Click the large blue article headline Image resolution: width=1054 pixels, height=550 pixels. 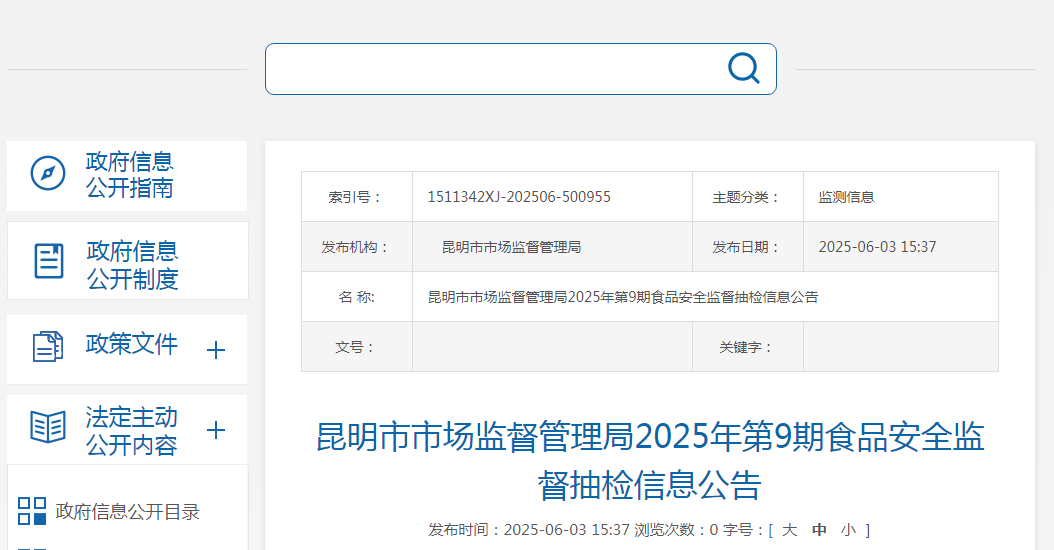pos(650,461)
